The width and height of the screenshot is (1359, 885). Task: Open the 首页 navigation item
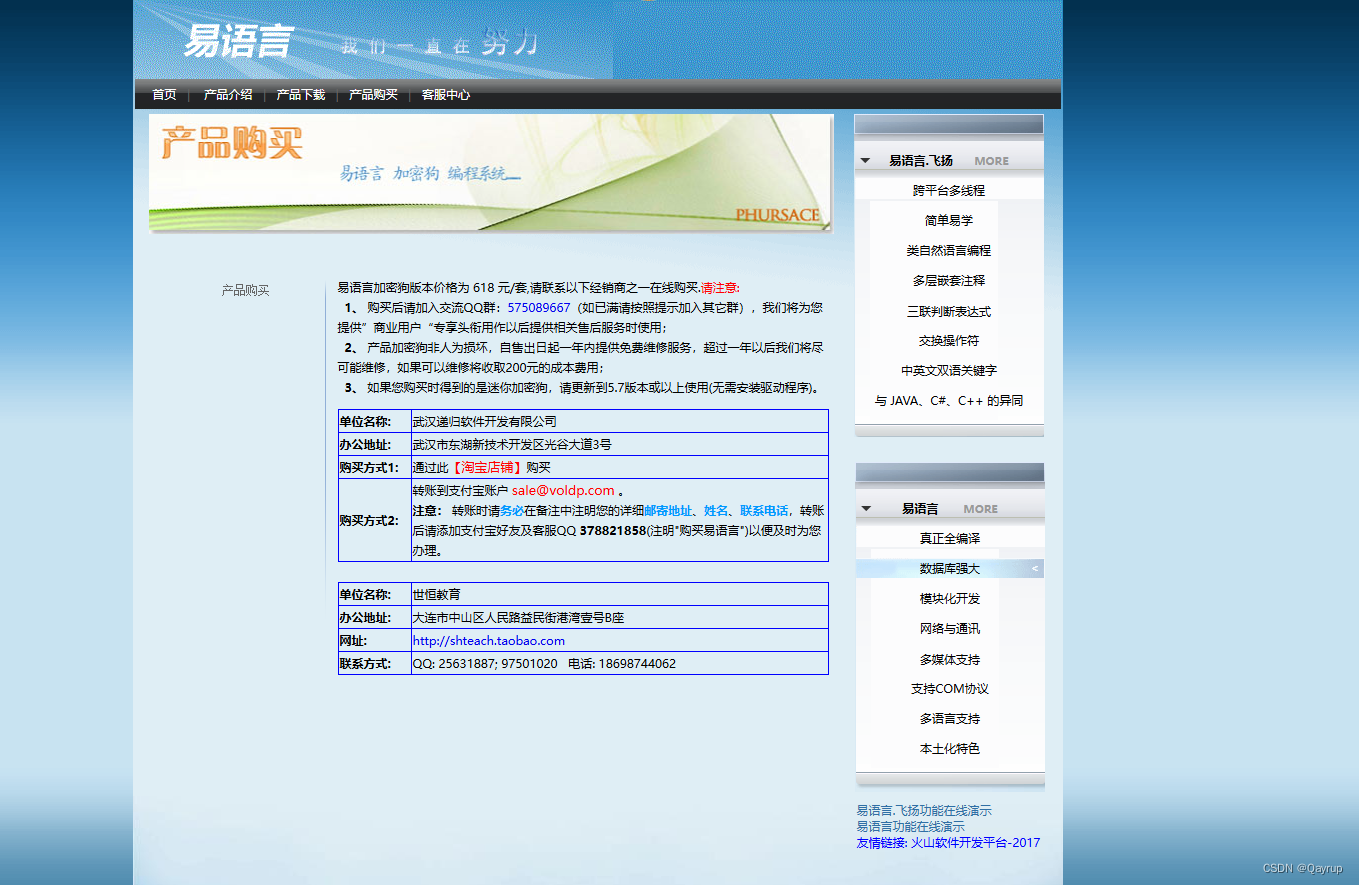coord(164,95)
